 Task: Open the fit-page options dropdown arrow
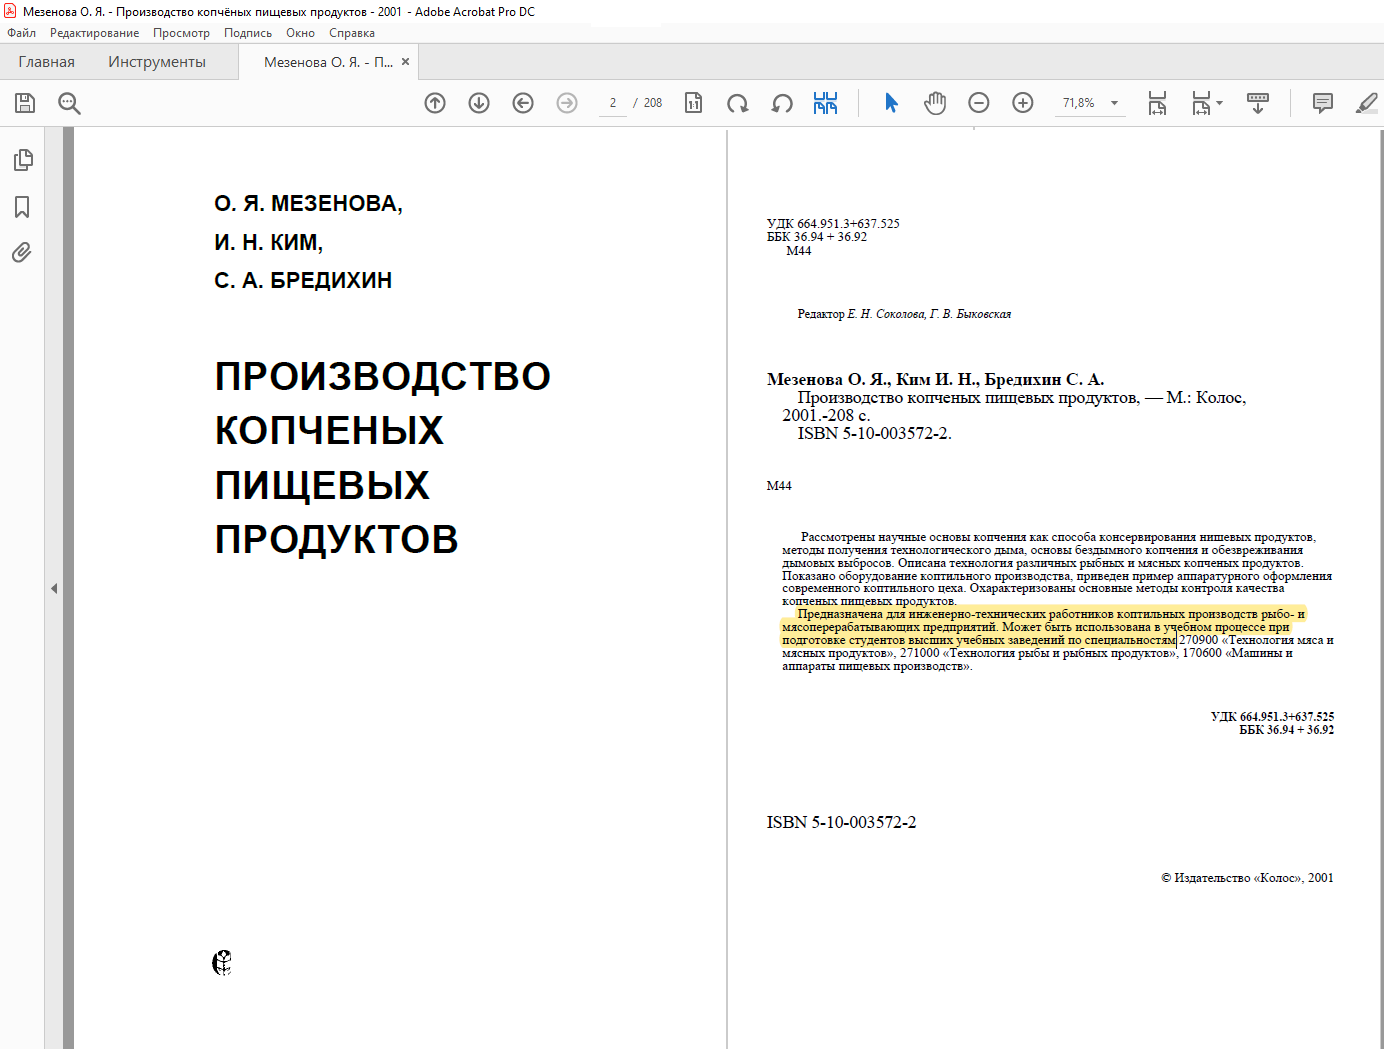pyautogui.click(x=1219, y=103)
